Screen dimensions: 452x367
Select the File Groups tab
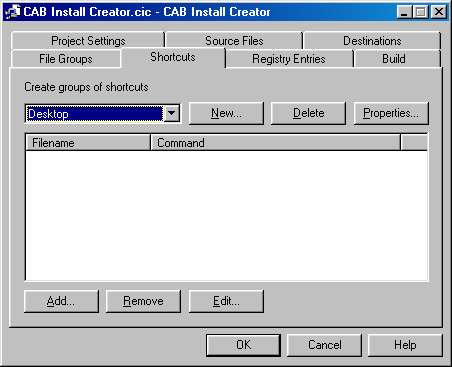[66, 59]
